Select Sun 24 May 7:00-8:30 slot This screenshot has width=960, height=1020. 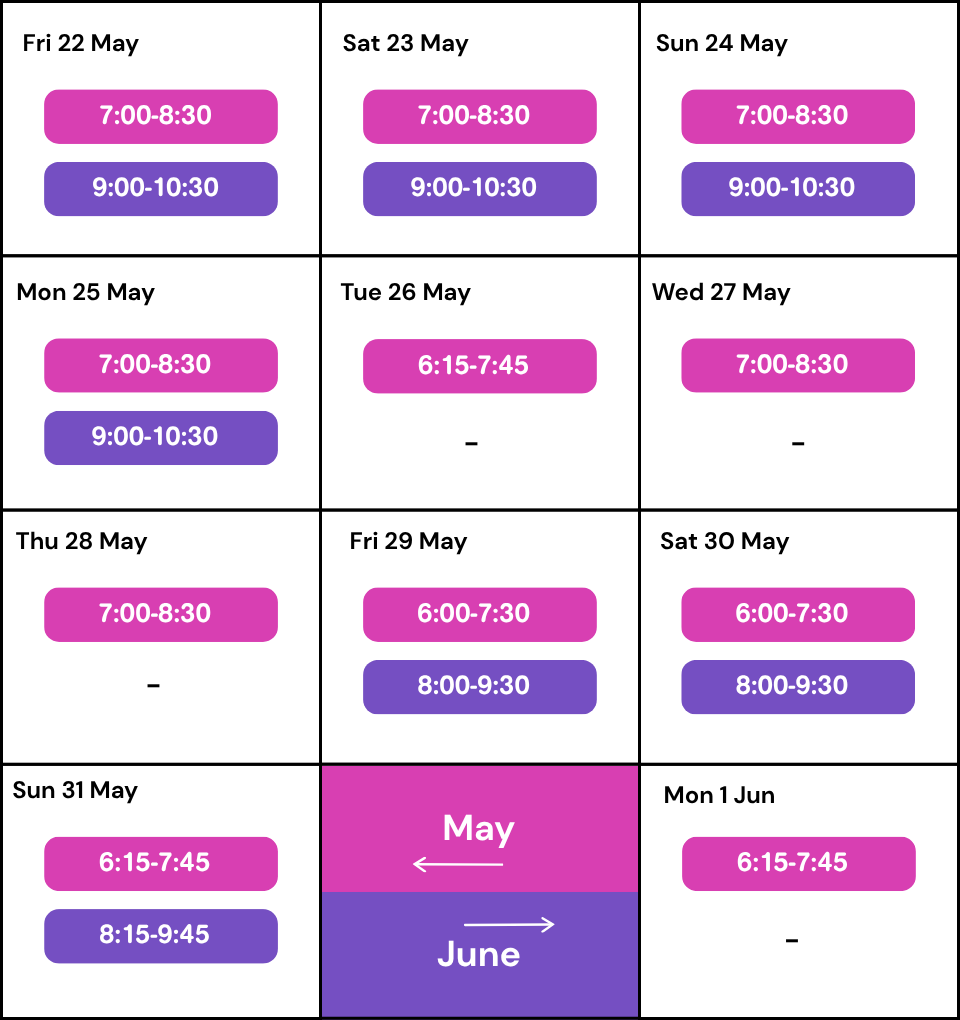pyautogui.click(x=797, y=116)
